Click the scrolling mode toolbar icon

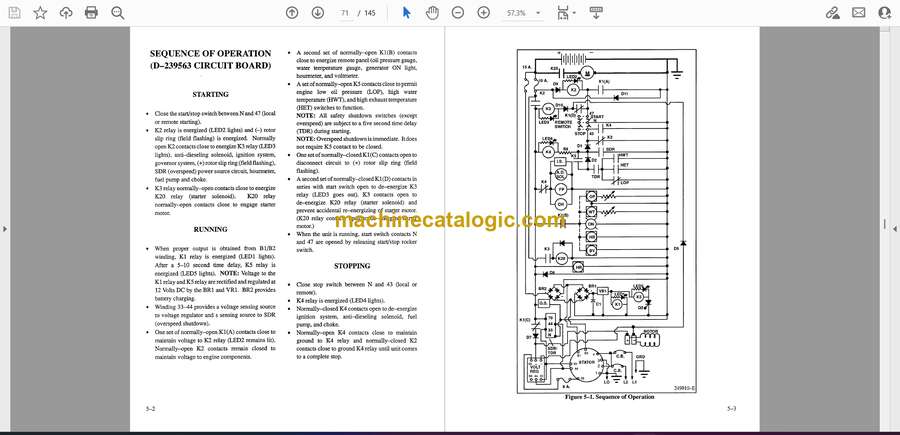click(x=596, y=13)
